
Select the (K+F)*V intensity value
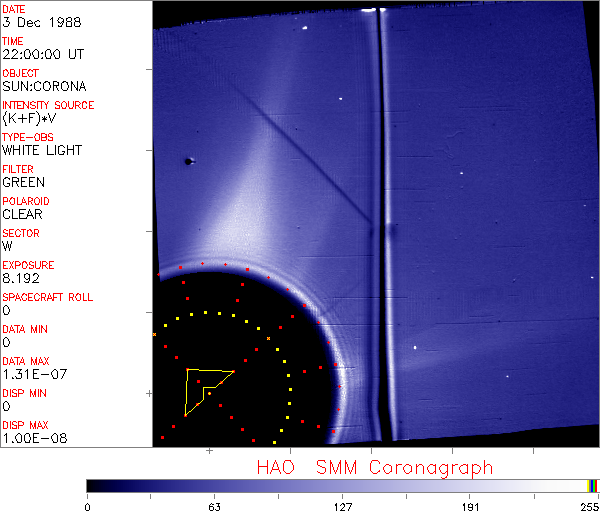[x=29, y=119]
